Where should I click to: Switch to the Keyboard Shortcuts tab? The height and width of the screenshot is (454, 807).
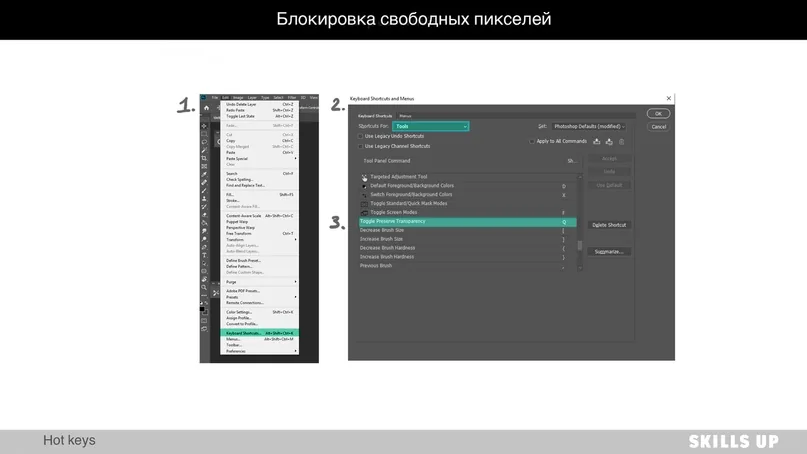pos(375,116)
